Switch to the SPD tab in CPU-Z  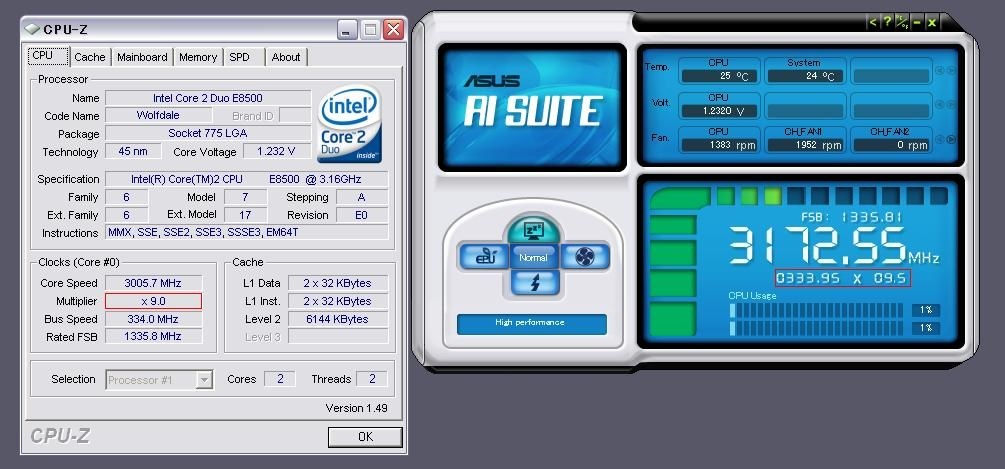point(244,57)
